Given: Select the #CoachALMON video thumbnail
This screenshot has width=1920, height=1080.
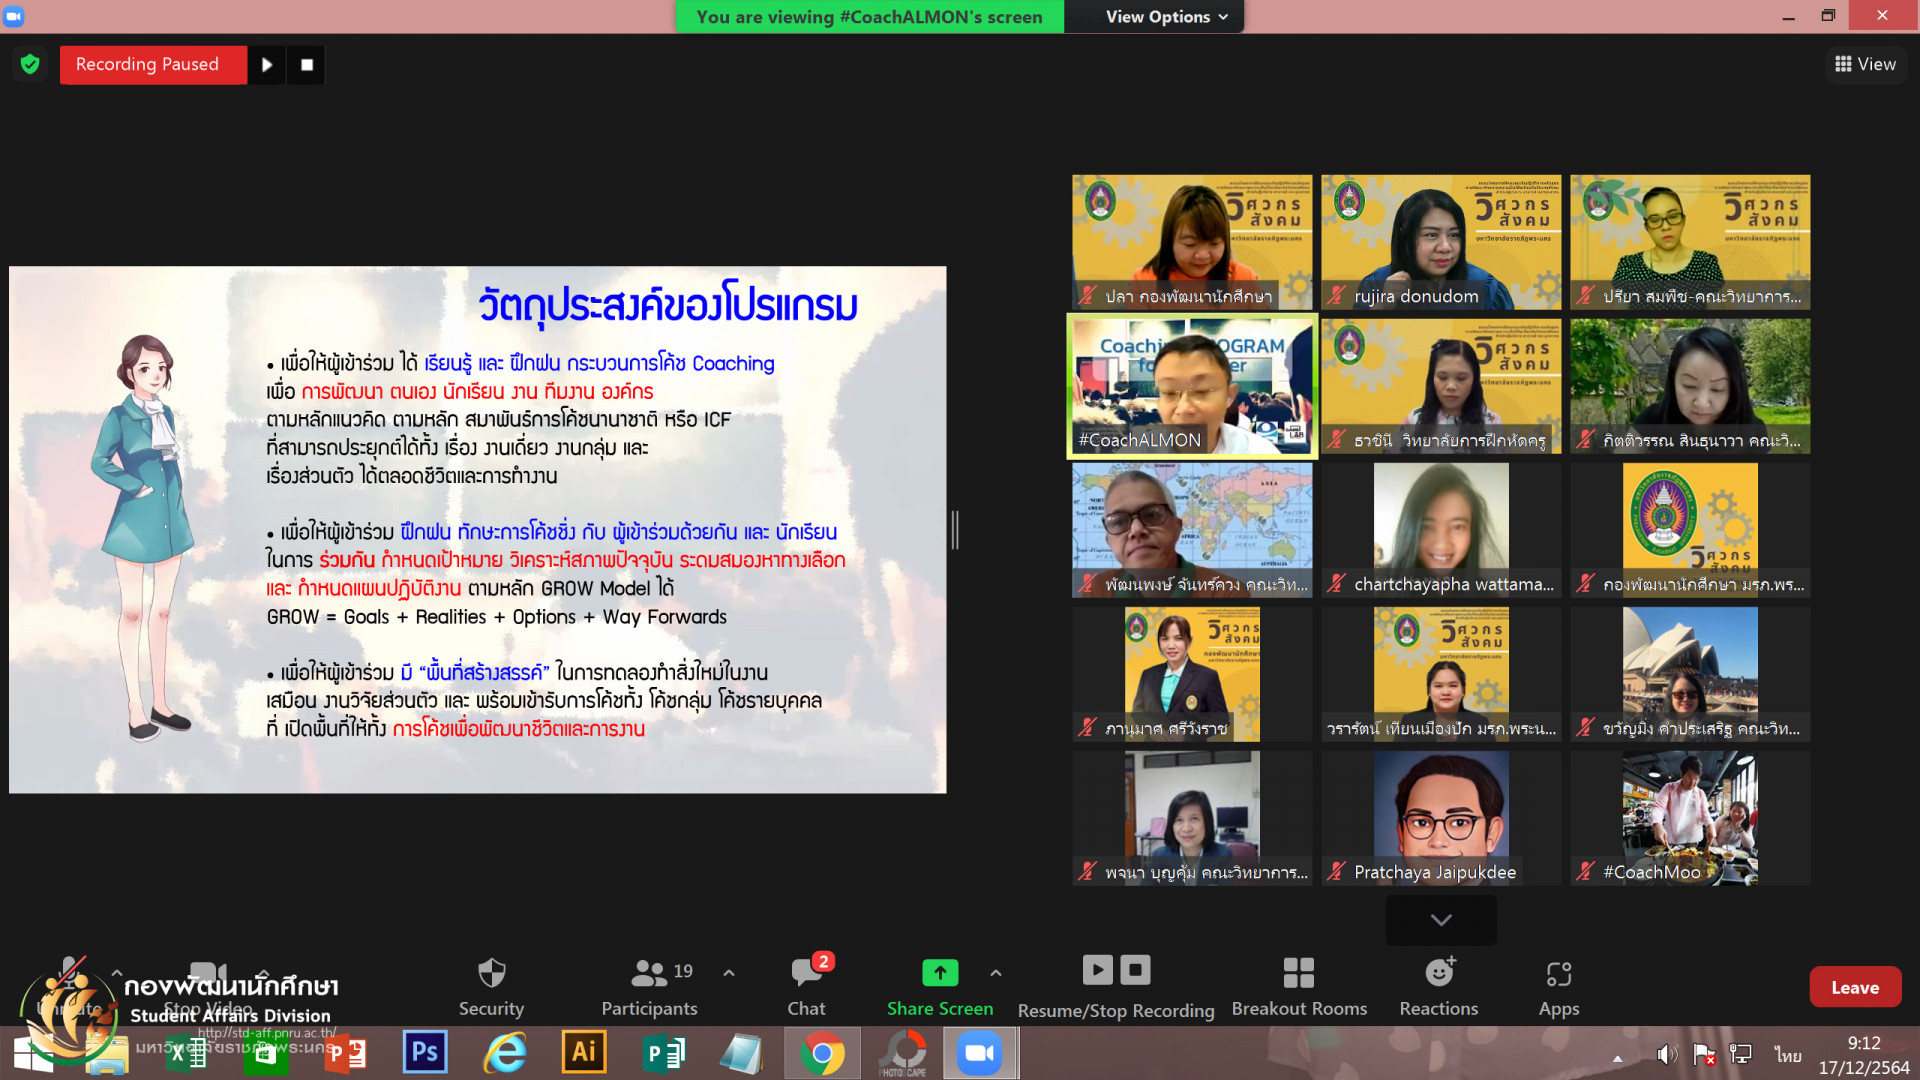Looking at the screenshot, I should [1192, 387].
